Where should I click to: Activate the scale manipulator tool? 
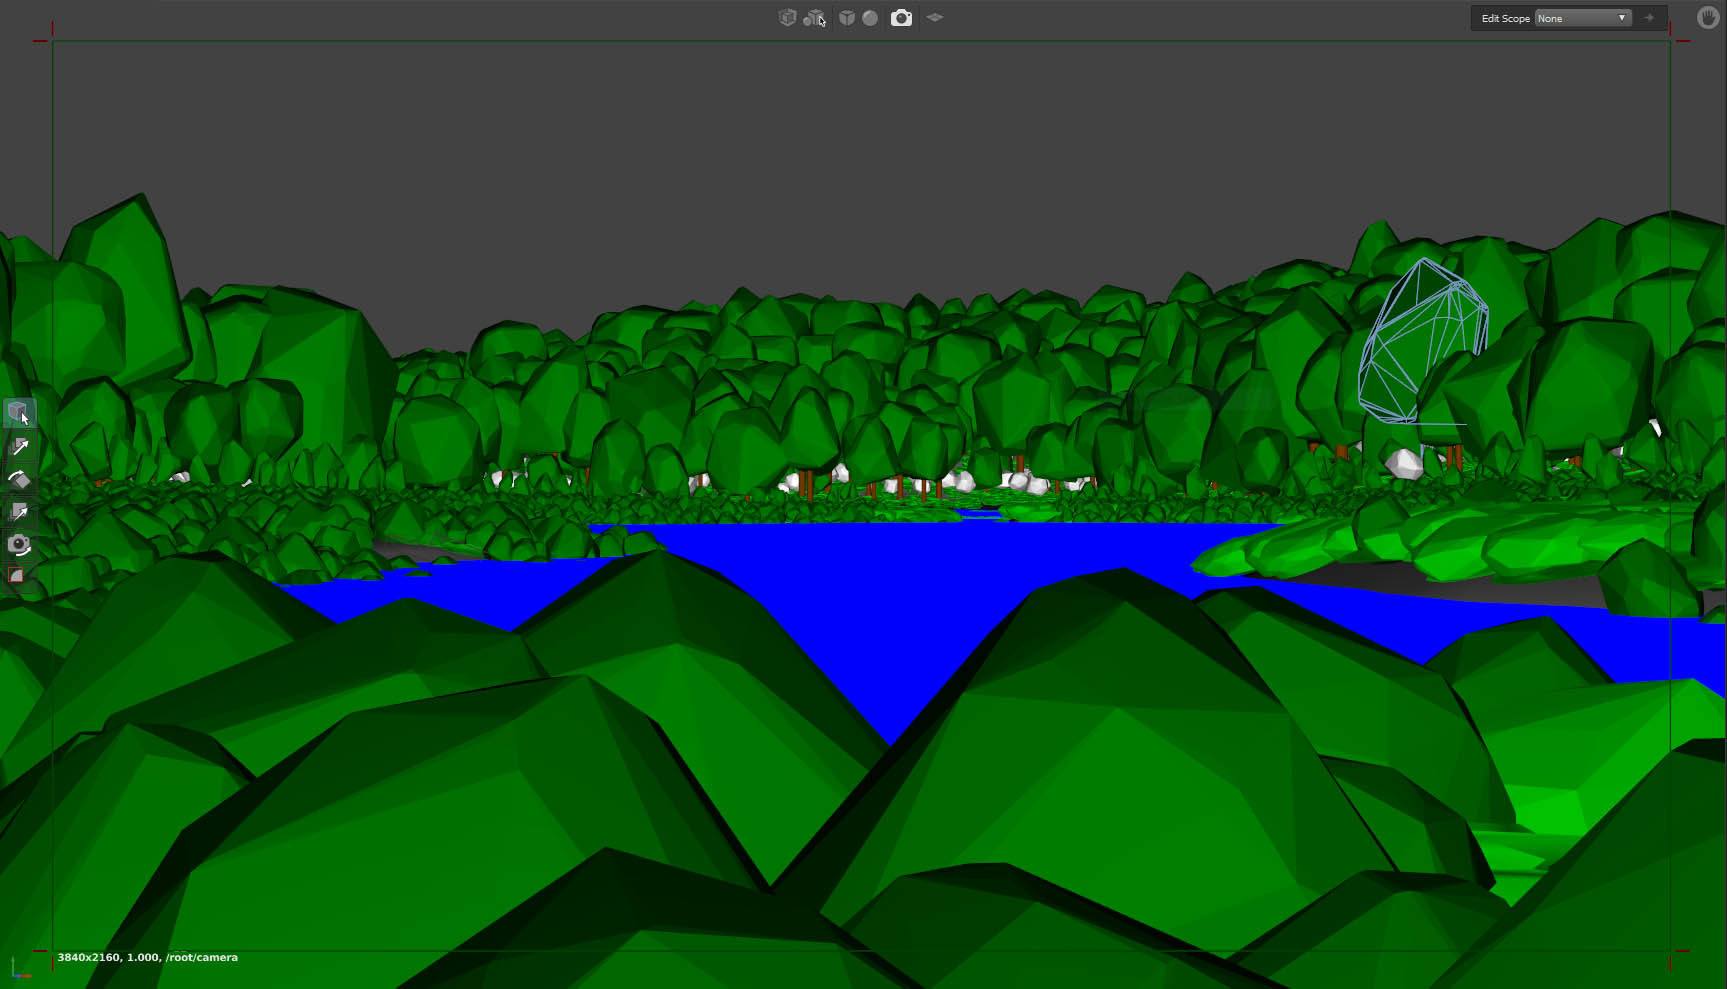click(18, 513)
